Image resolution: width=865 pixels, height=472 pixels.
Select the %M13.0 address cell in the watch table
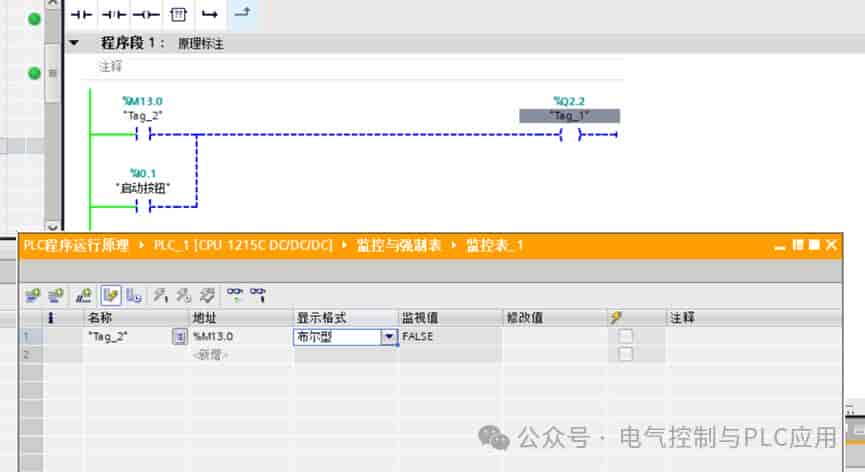click(x=241, y=336)
